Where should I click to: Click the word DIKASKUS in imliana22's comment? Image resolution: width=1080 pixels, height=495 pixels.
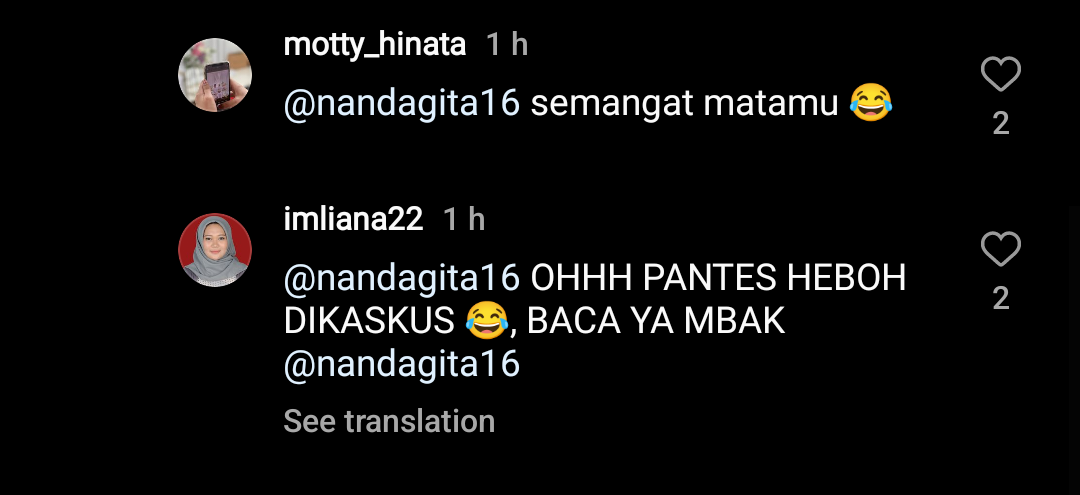370,322
